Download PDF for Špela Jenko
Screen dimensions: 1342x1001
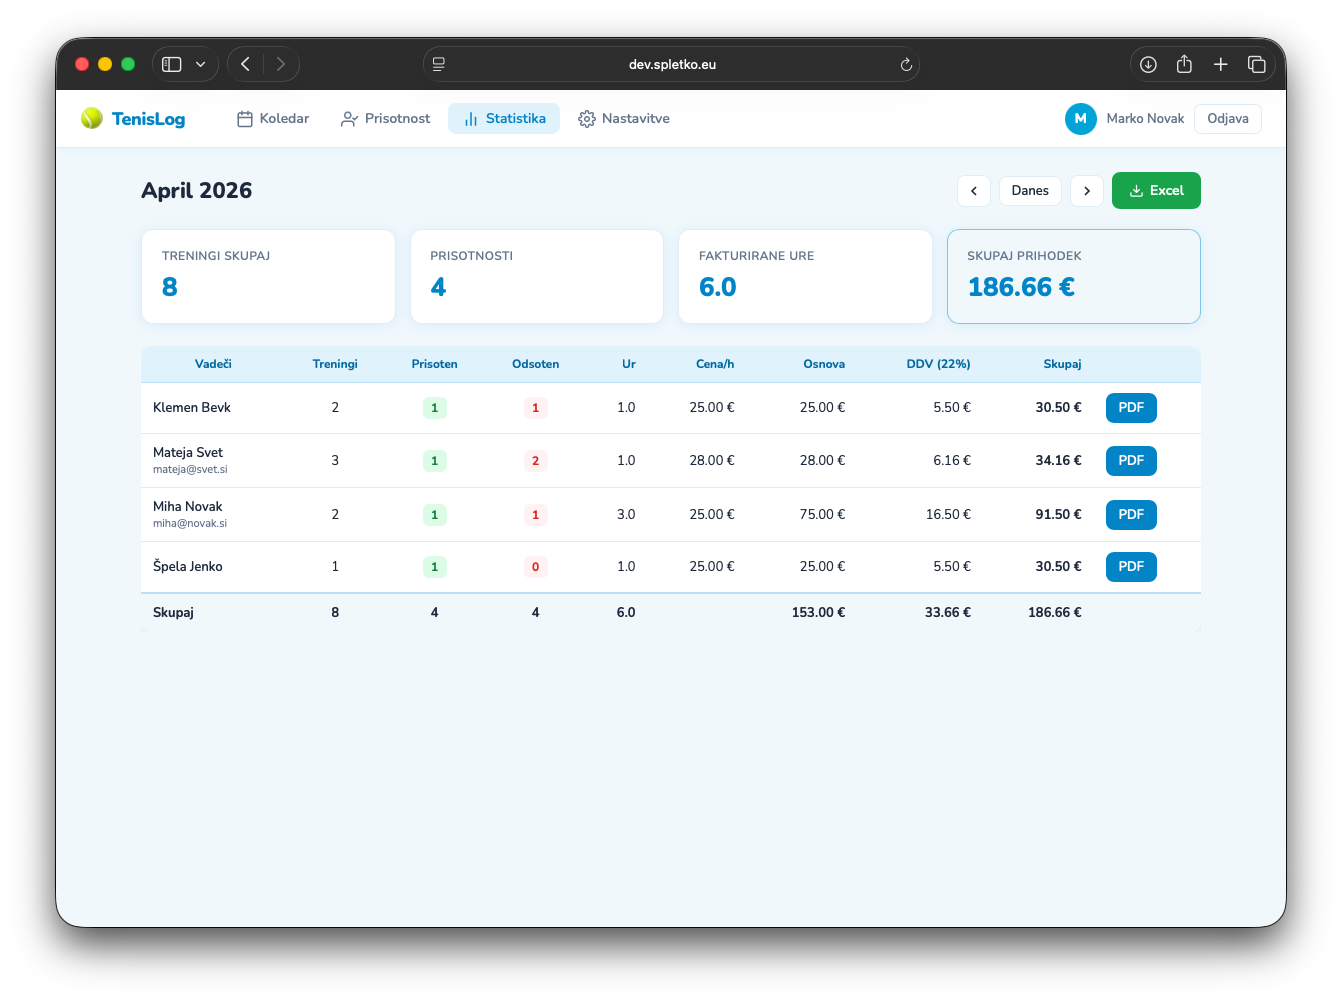pos(1131,567)
